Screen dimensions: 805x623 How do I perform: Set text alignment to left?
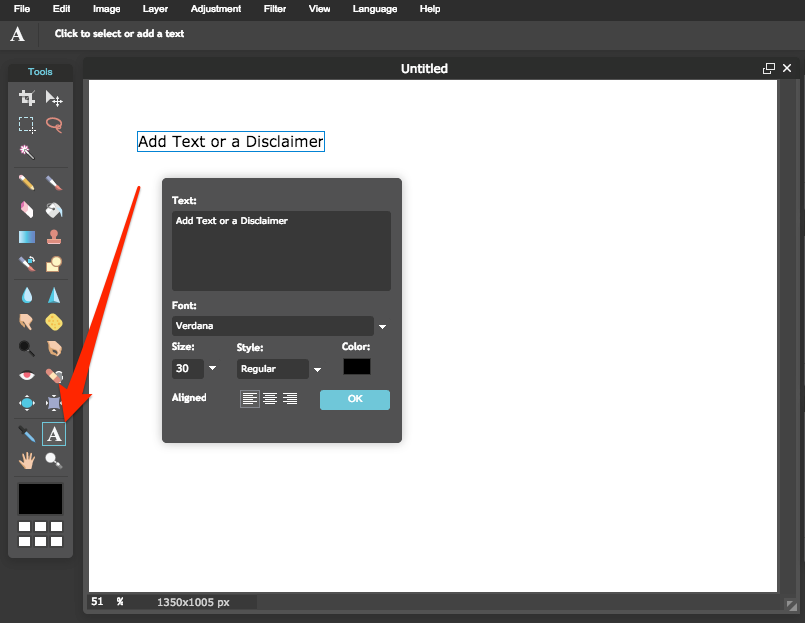[250, 399]
